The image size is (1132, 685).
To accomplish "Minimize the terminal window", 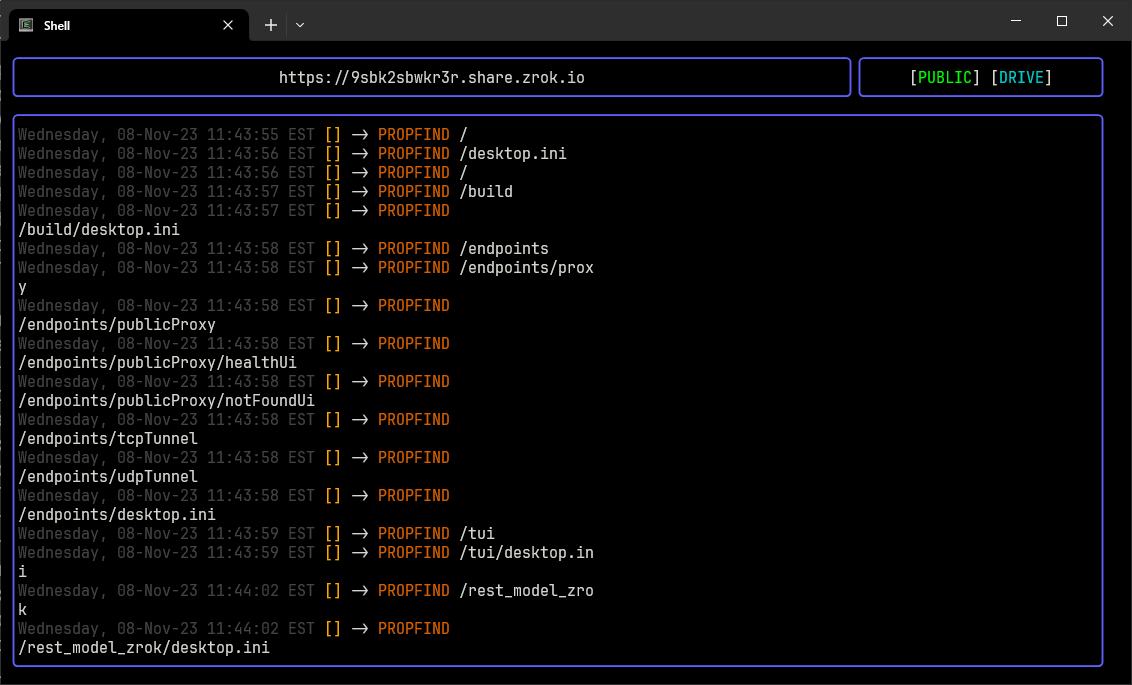I will coord(1016,21).
